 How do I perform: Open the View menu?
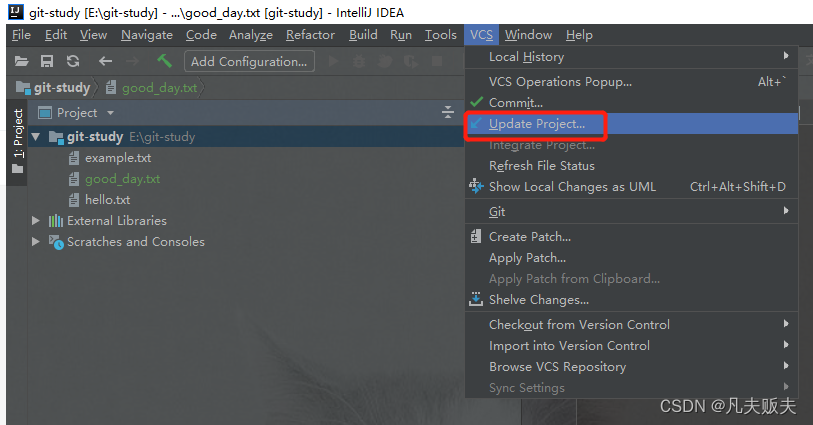tap(93, 35)
